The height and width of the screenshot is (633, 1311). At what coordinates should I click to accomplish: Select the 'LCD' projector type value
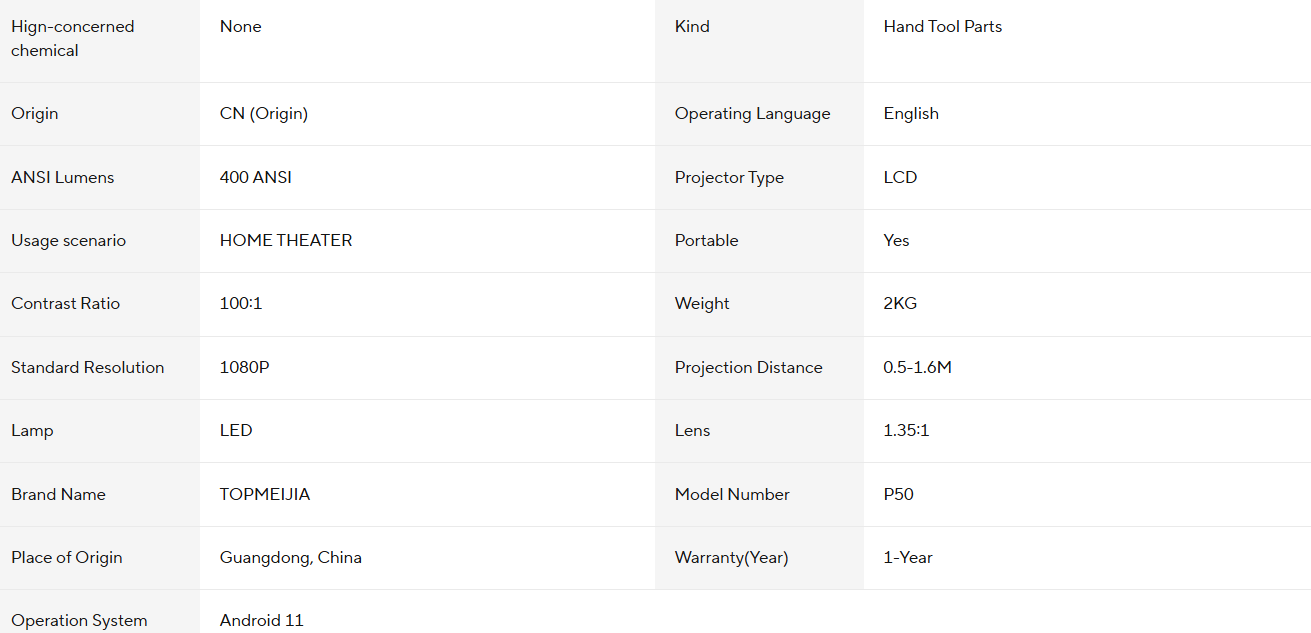click(900, 177)
